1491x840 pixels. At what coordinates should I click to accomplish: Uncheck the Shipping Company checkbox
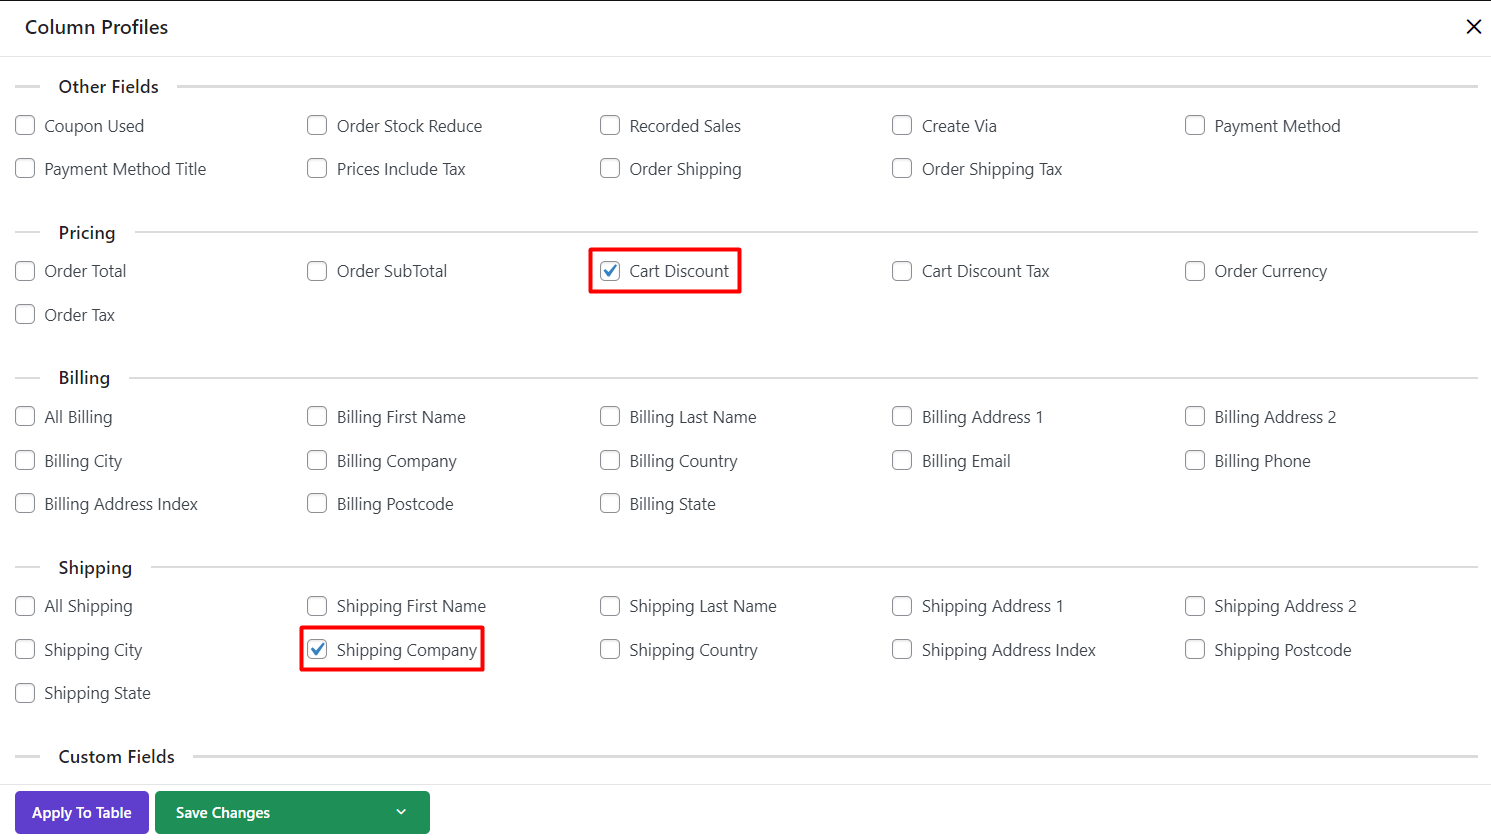tap(317, 650)
